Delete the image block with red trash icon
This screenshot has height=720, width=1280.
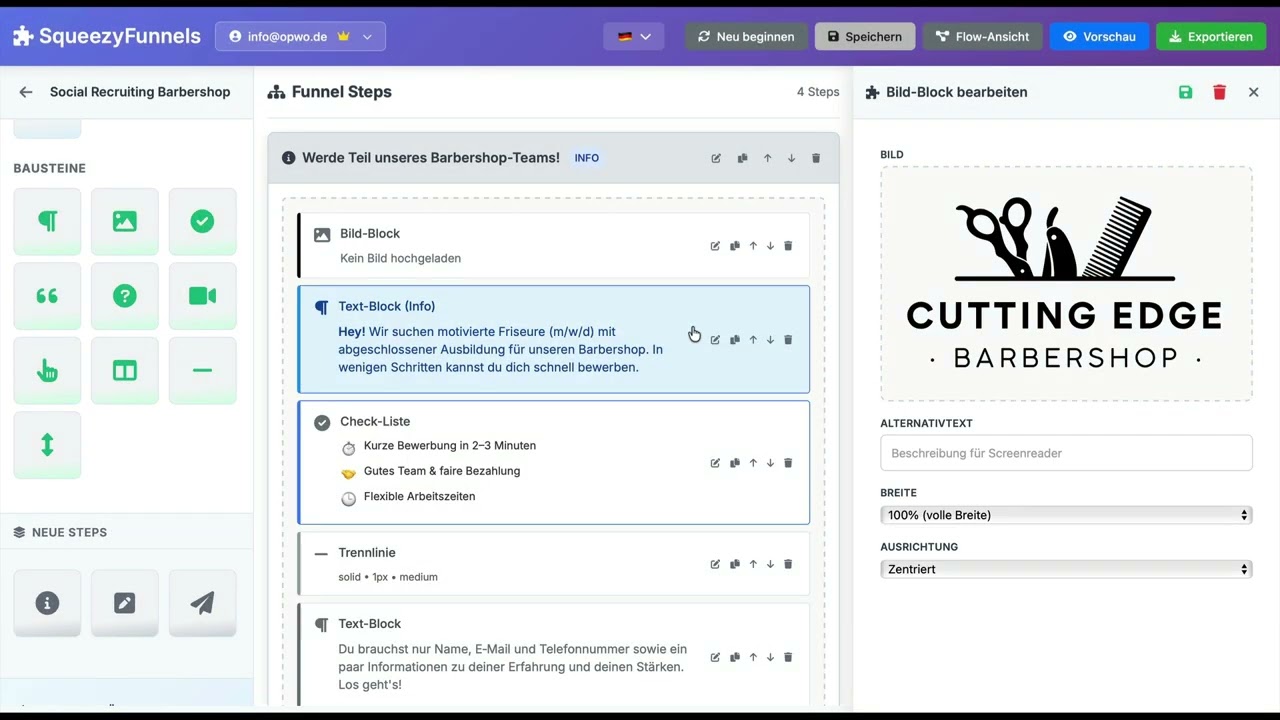coord(1219,92)
